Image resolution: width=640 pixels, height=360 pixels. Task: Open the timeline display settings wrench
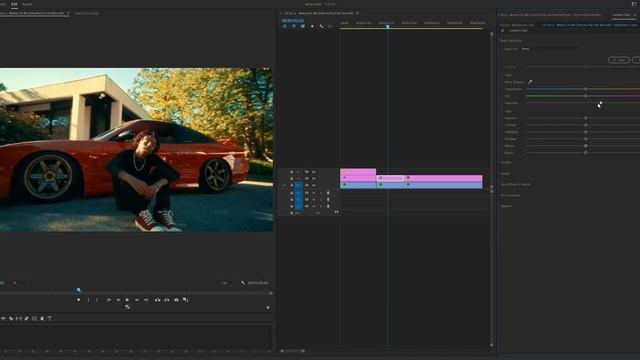coord(321,26)
